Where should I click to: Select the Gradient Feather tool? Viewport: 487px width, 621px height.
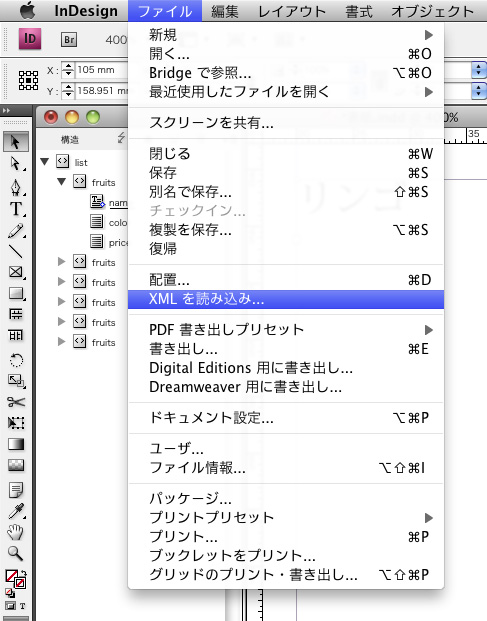pos(15,465)
